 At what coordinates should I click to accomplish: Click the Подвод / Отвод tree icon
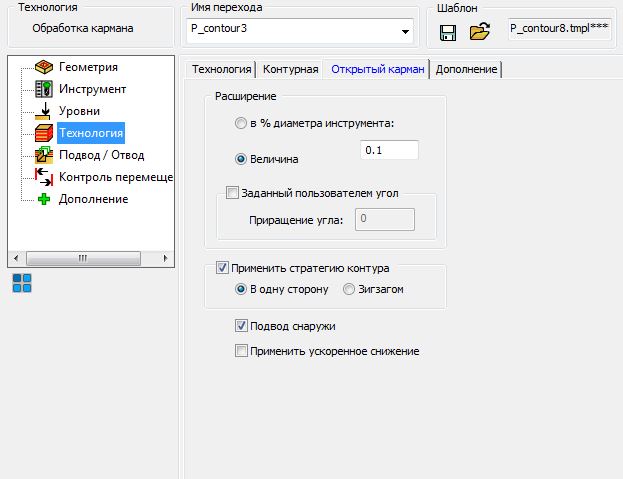coord(44,155)
